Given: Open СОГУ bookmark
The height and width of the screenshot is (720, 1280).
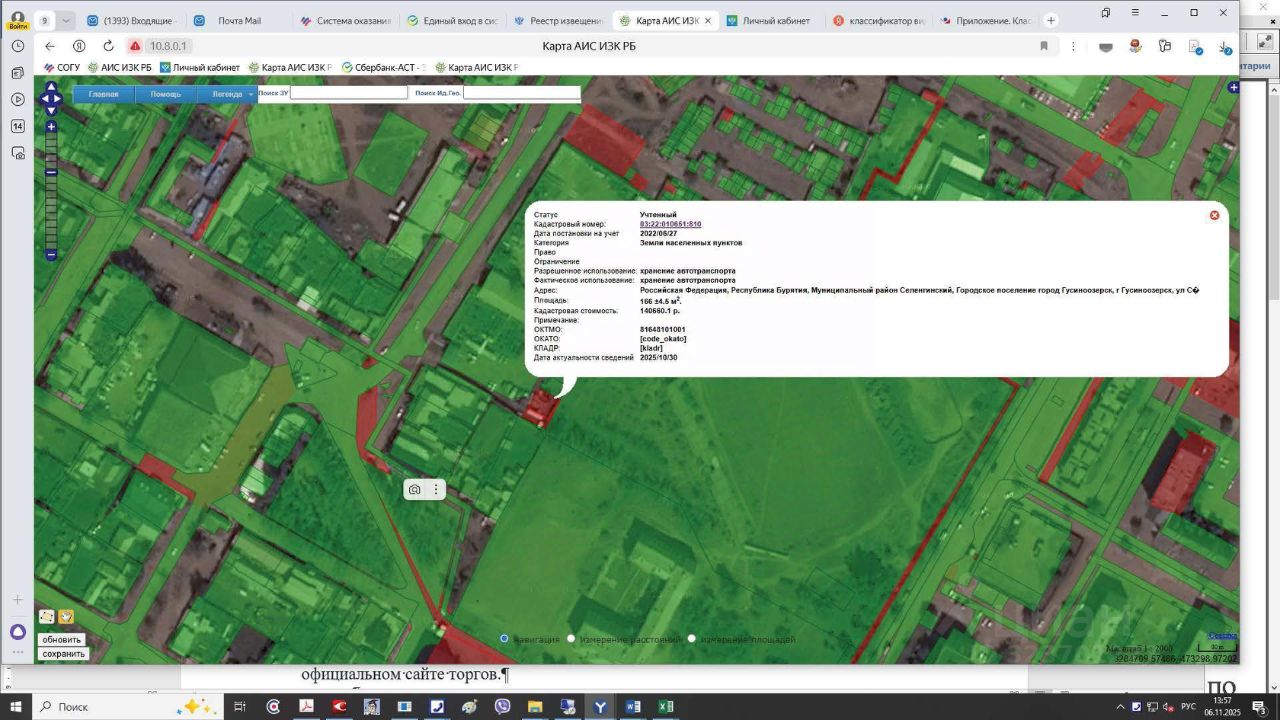Looking at the screenshot, I should click(x=62, y=67).
